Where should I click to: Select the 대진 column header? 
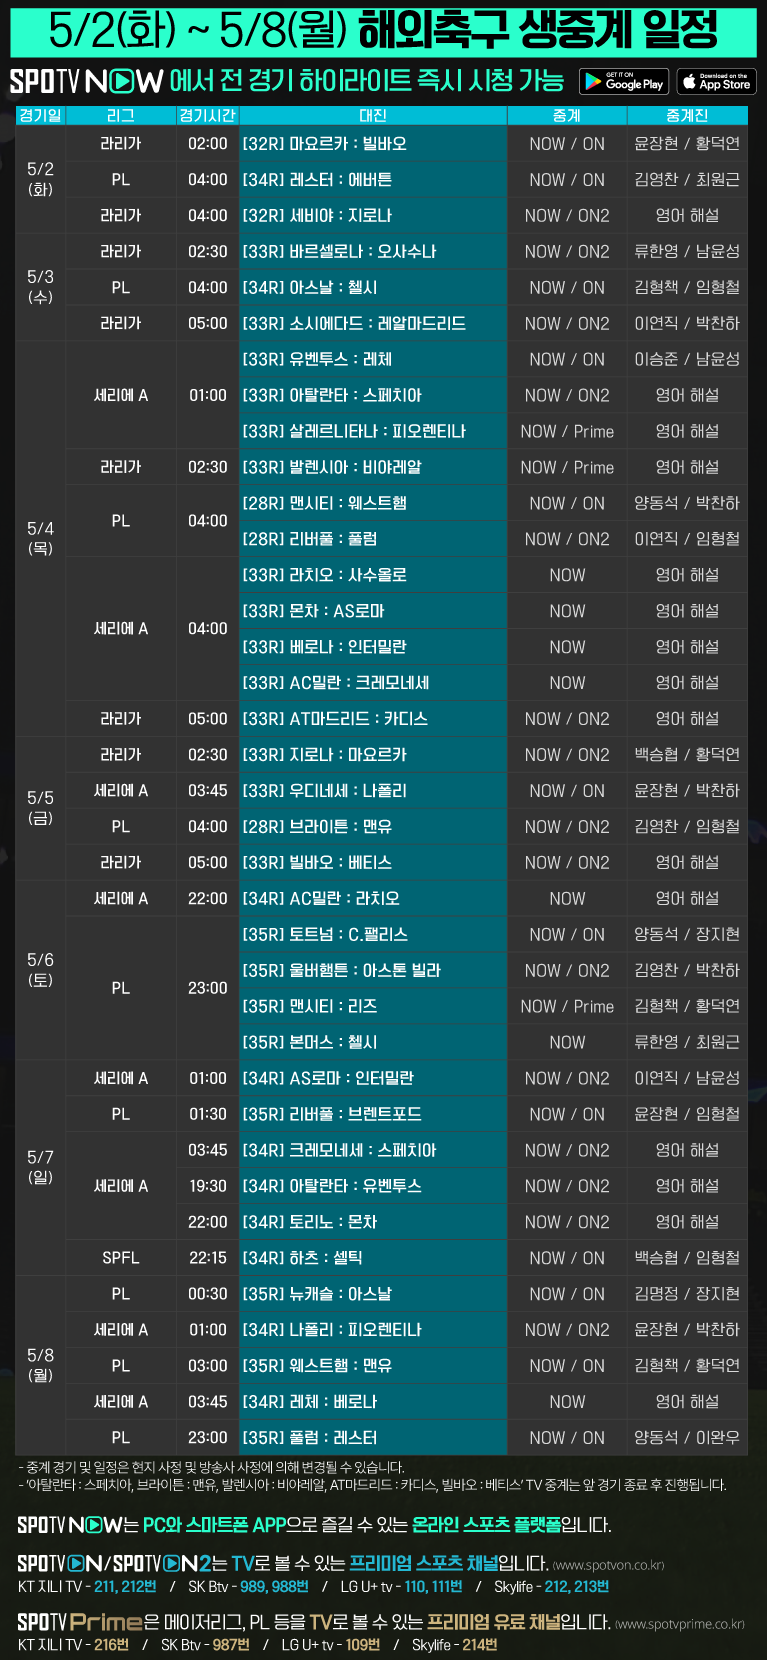(373, 116)
